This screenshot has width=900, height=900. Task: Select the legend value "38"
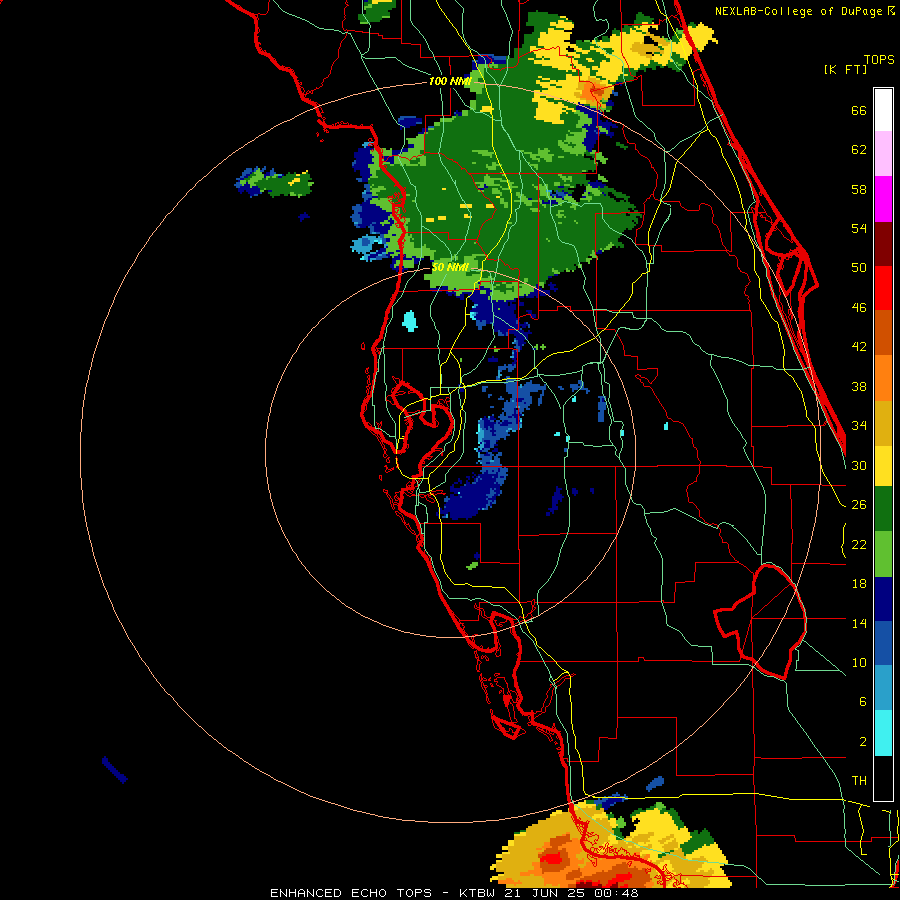[x=859, y=386]
